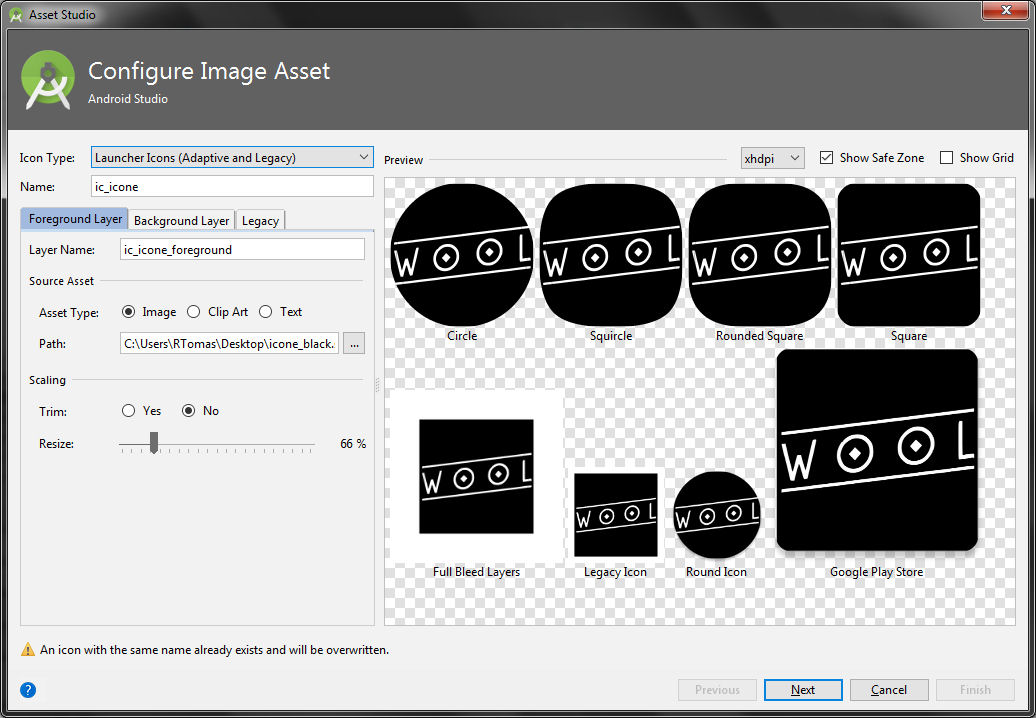Switch to the Background Layer tab
The width and height of the screenshot is (1036, 718).
coord(181,220)
